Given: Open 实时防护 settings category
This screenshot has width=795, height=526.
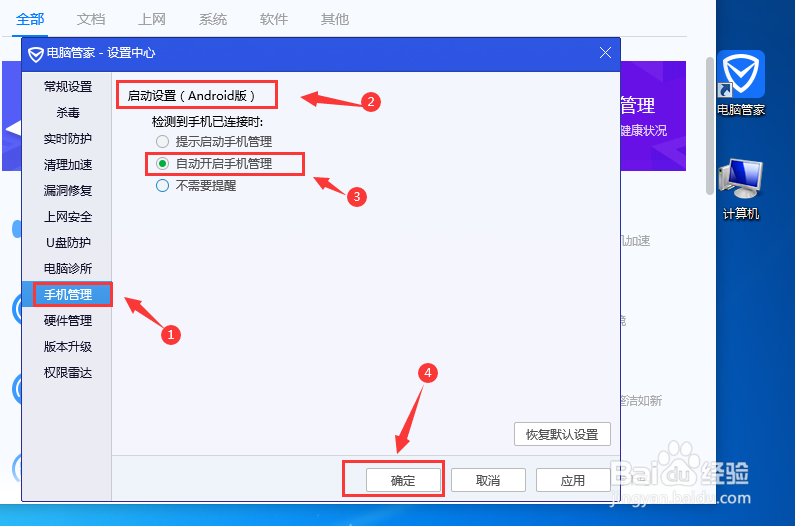Looking at the screenshot, I should (67, 138).
